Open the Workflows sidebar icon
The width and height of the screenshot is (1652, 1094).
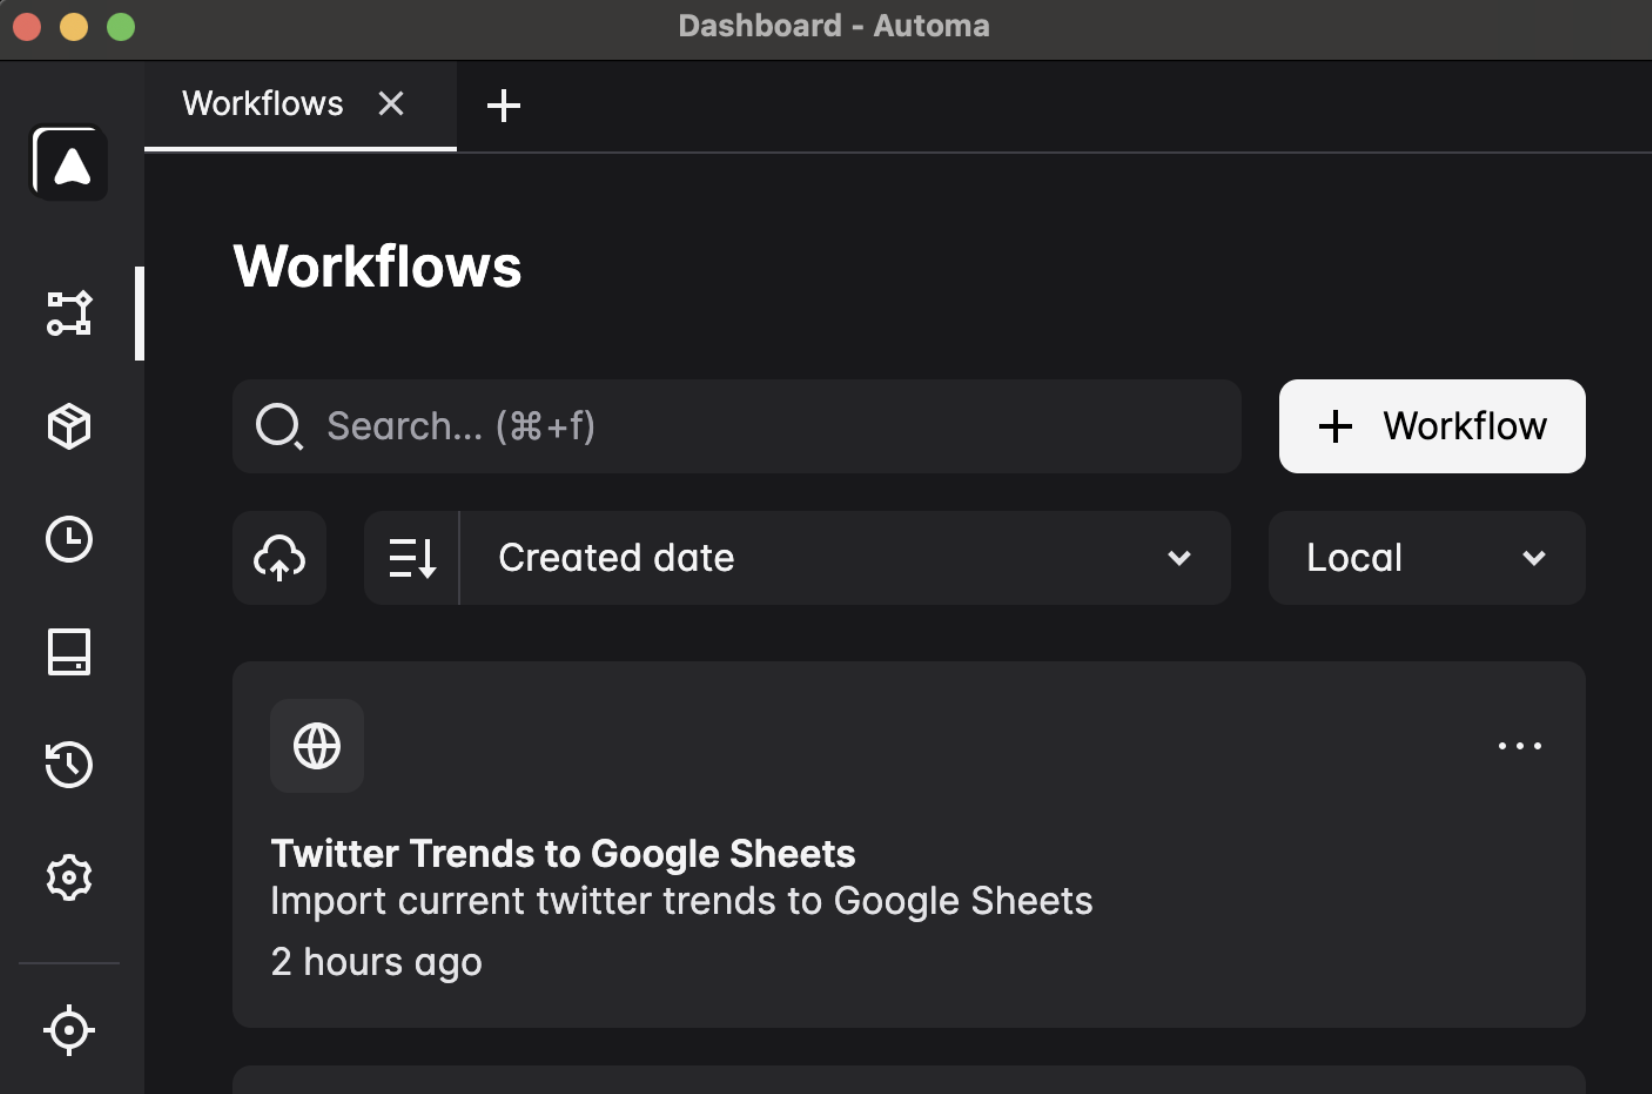69,313
